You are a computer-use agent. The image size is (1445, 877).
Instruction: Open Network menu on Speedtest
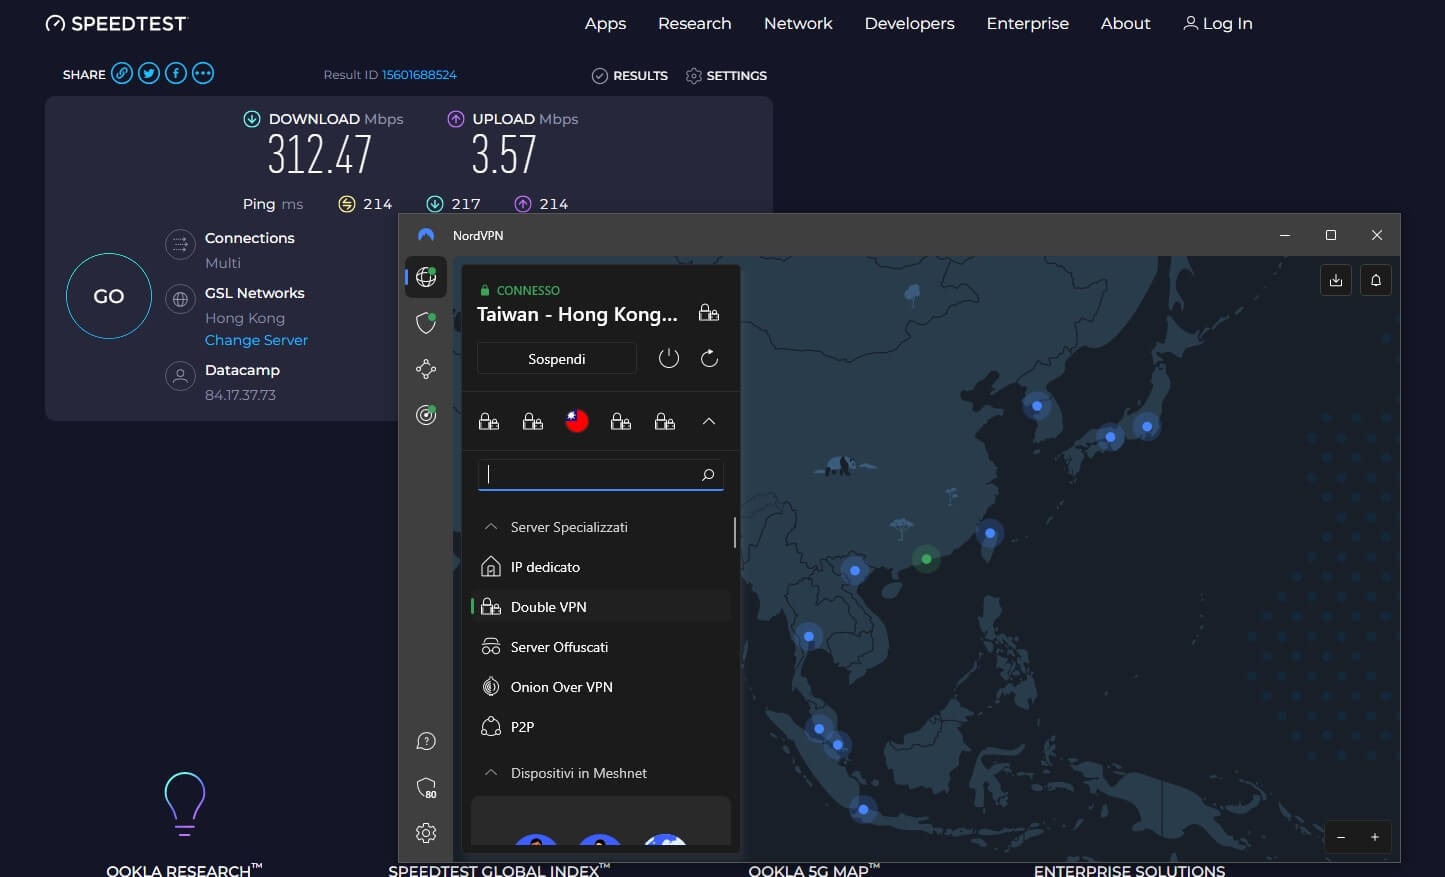[798, 23]
